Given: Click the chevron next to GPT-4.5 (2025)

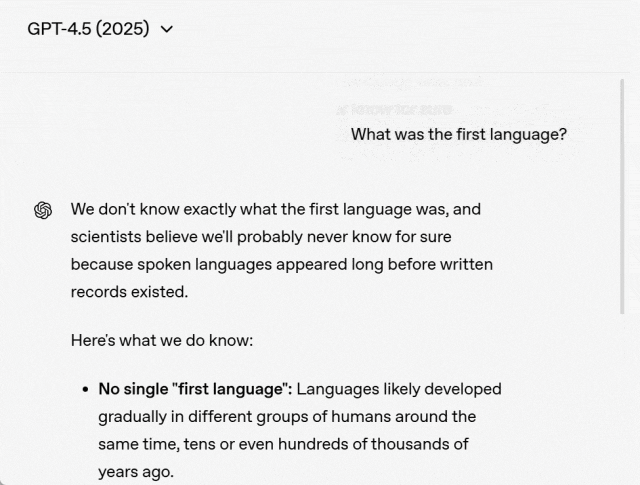Looking at the screenshot, I should point(166,29).
